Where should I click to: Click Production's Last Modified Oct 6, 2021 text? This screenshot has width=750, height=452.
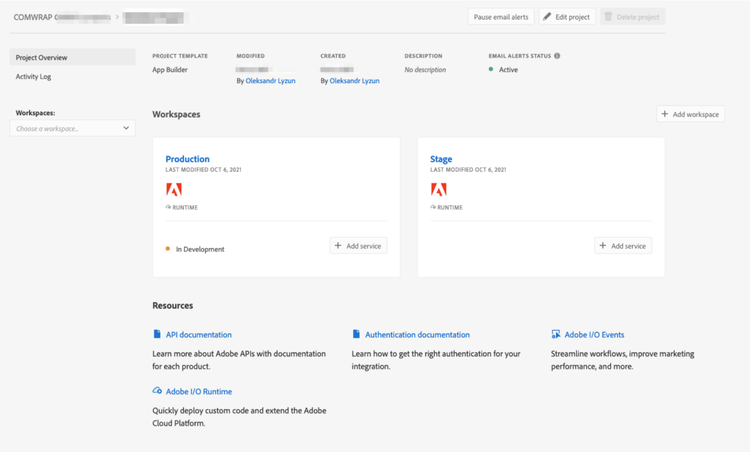(x=203, y=169)
